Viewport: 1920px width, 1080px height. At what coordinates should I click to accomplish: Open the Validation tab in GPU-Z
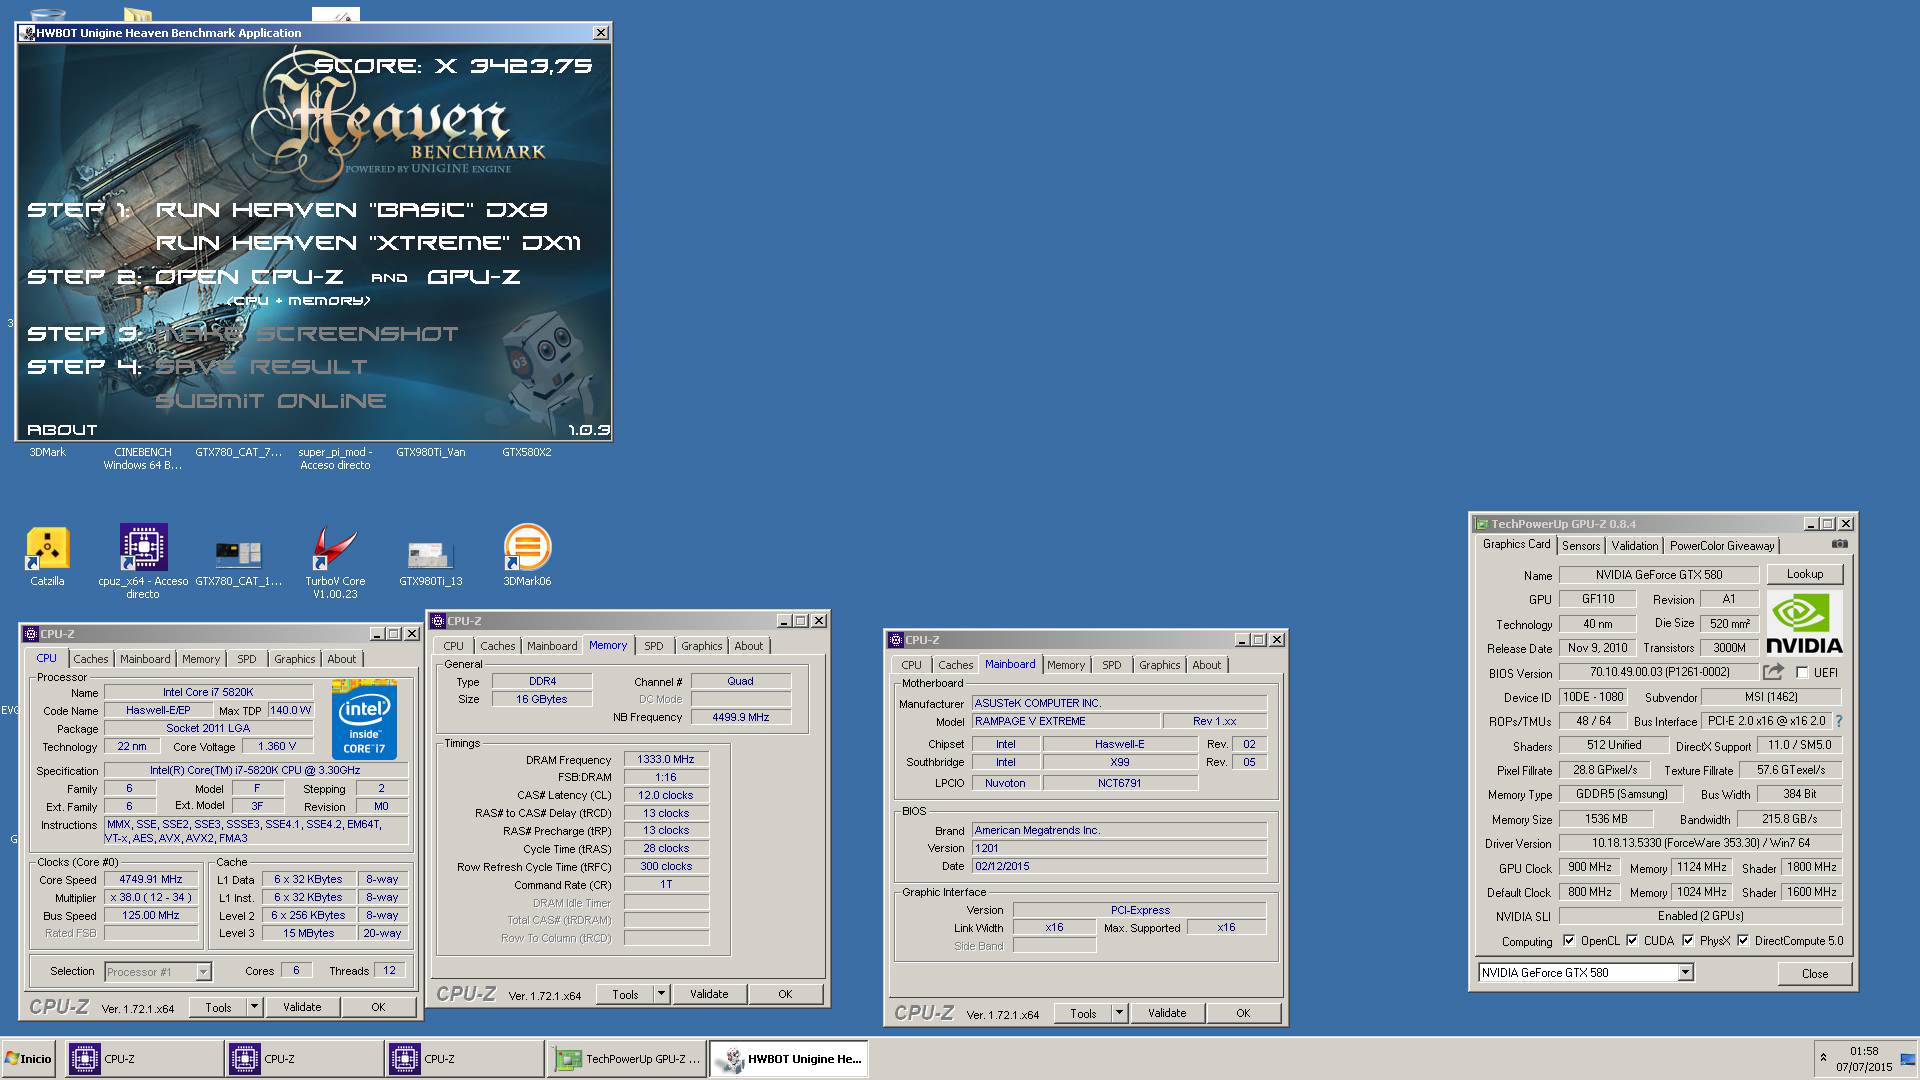[1635, 546]
